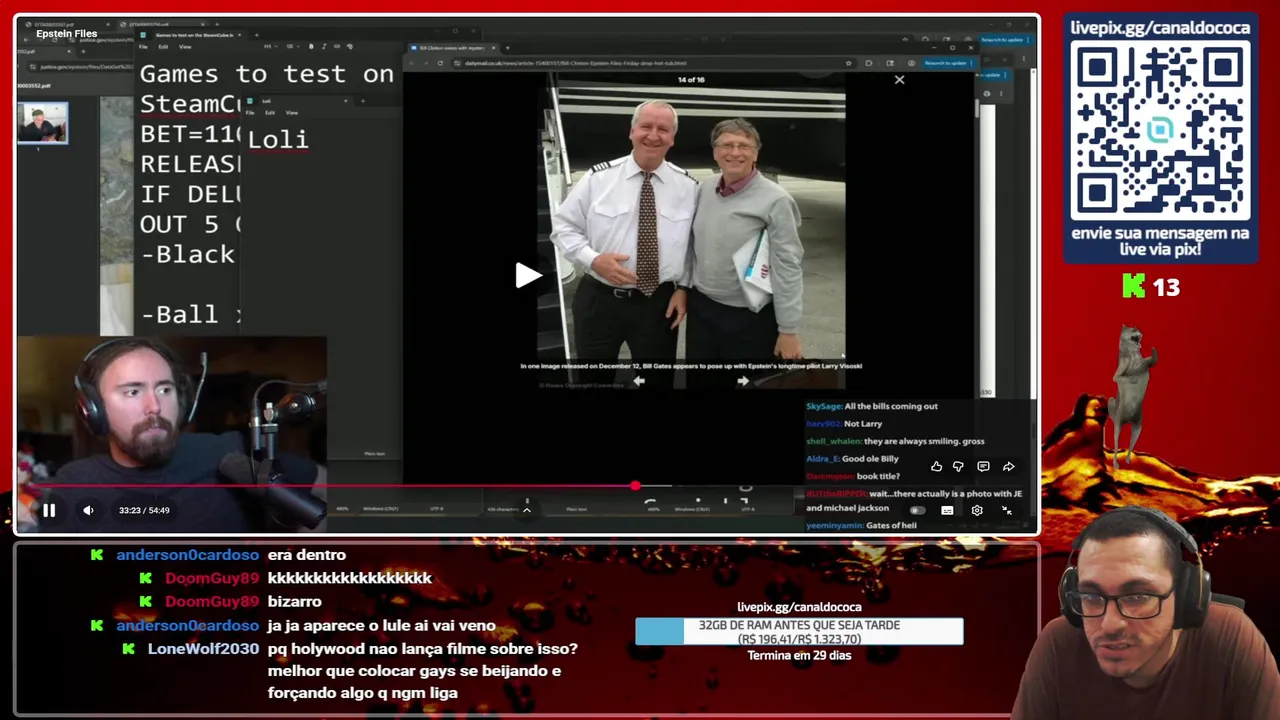This screenshot has width=1280, height=720.
Task: Dislike the video with the thumbs-down icon
Action: (958, 466)
